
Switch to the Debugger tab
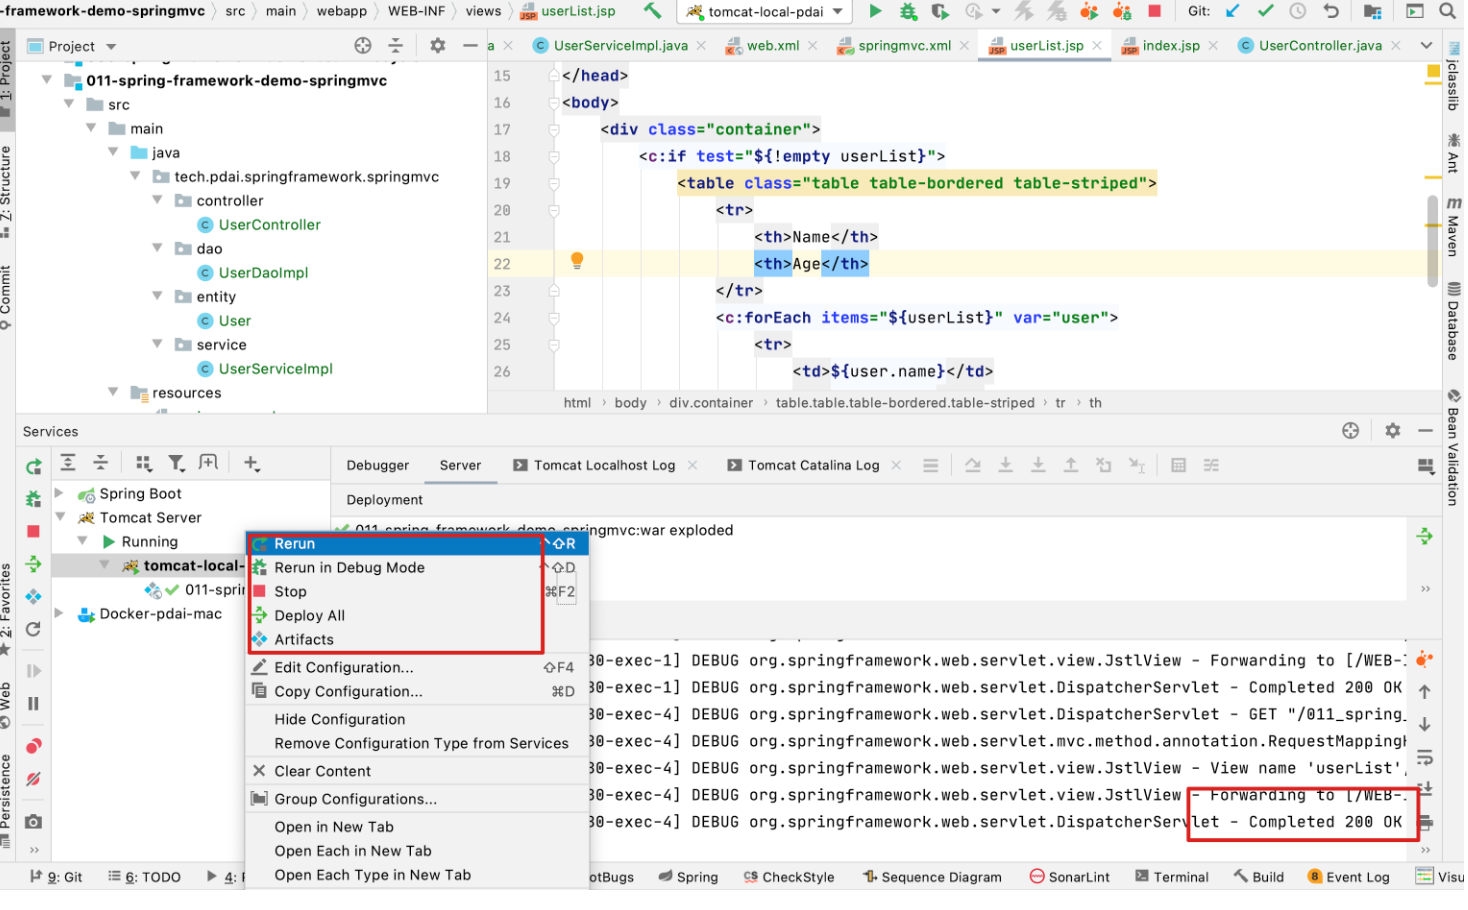[378, 466]
